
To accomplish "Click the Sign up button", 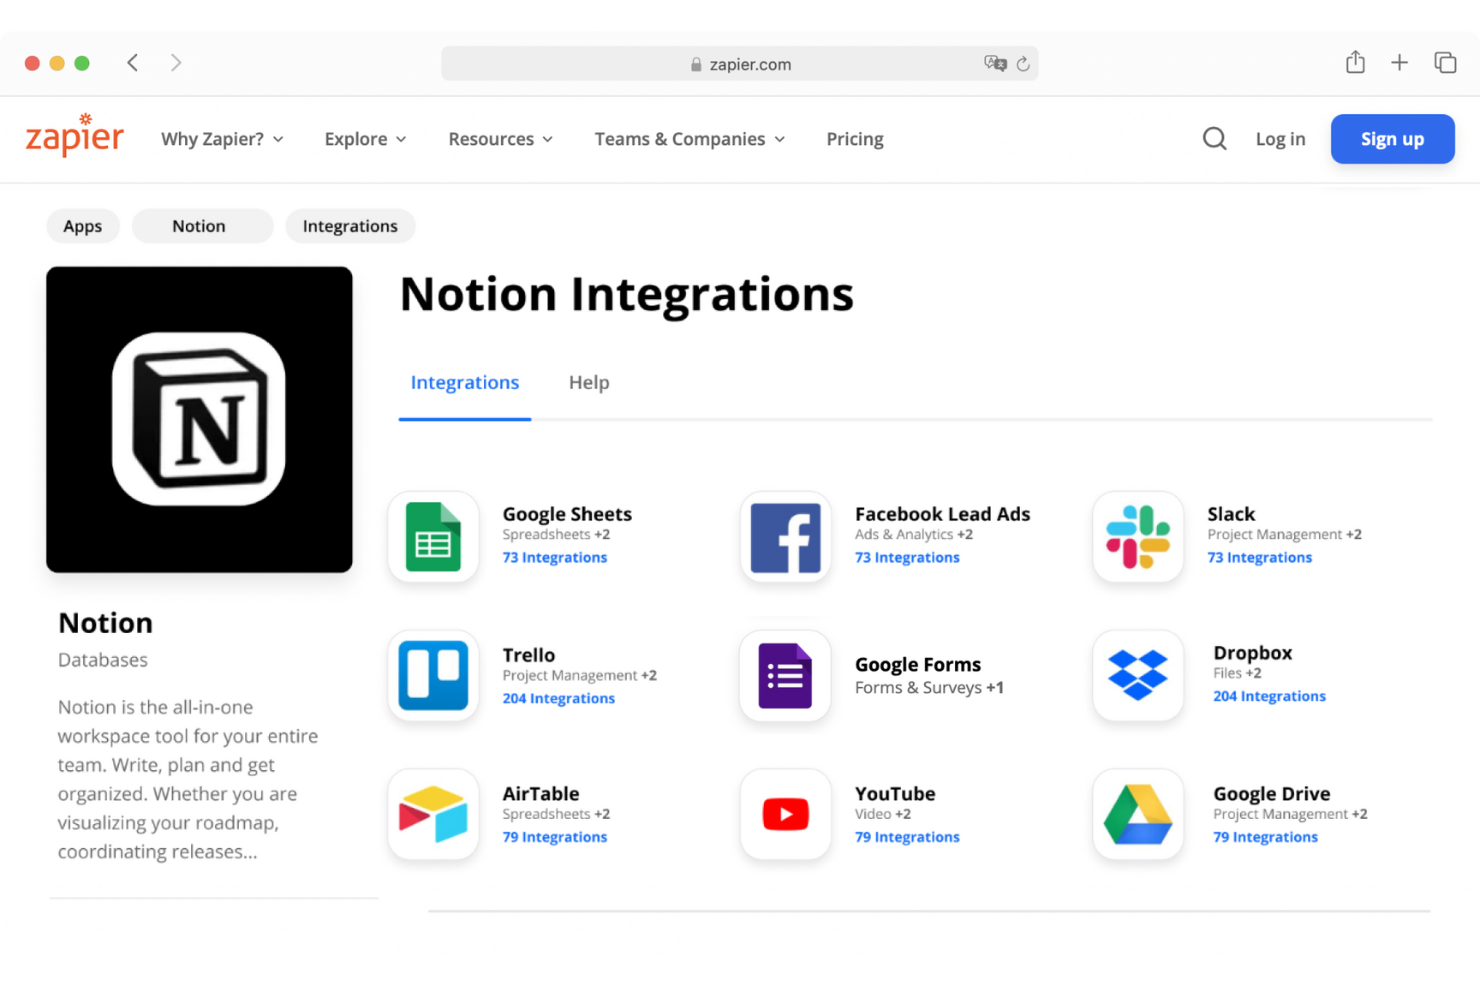I will click(1392, 139).
